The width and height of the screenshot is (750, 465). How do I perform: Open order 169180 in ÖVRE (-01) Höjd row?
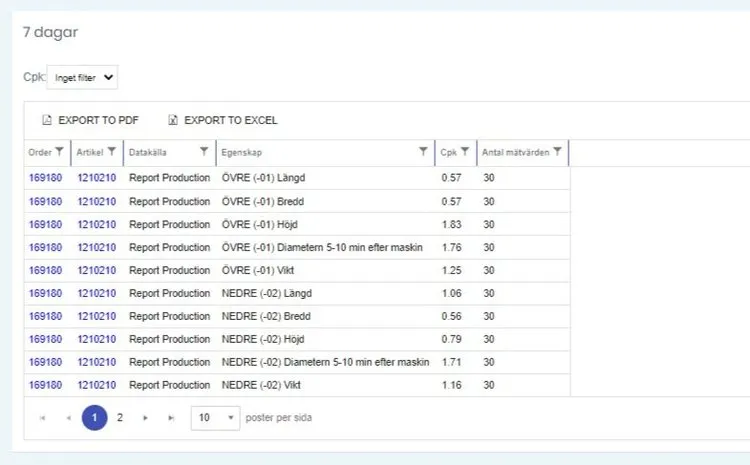coord(45,224)
